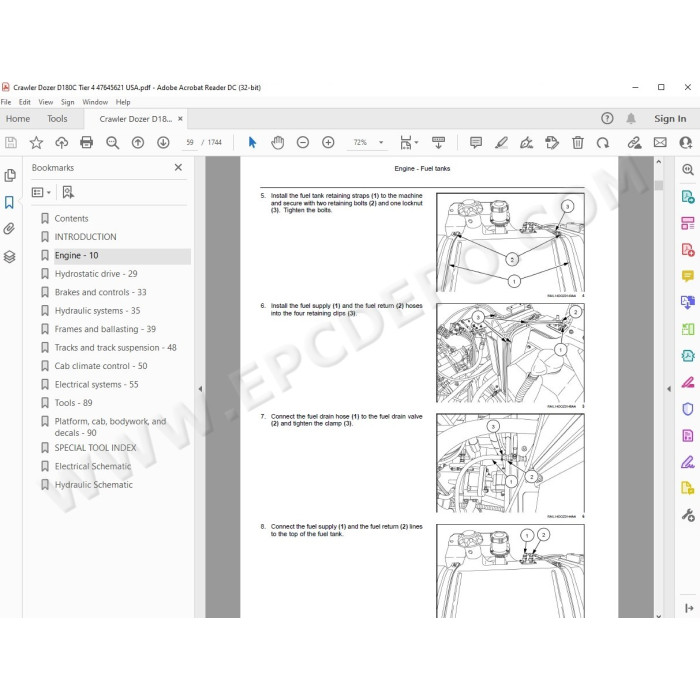Open Hydraulic systems - 35 bookmark
This screenshot has width=700, height=700.
tap(97, 310)
